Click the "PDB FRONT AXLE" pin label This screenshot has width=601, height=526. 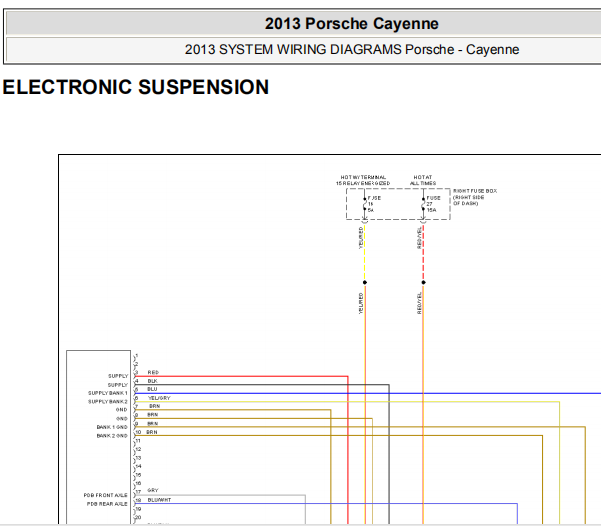coord(105,495)
